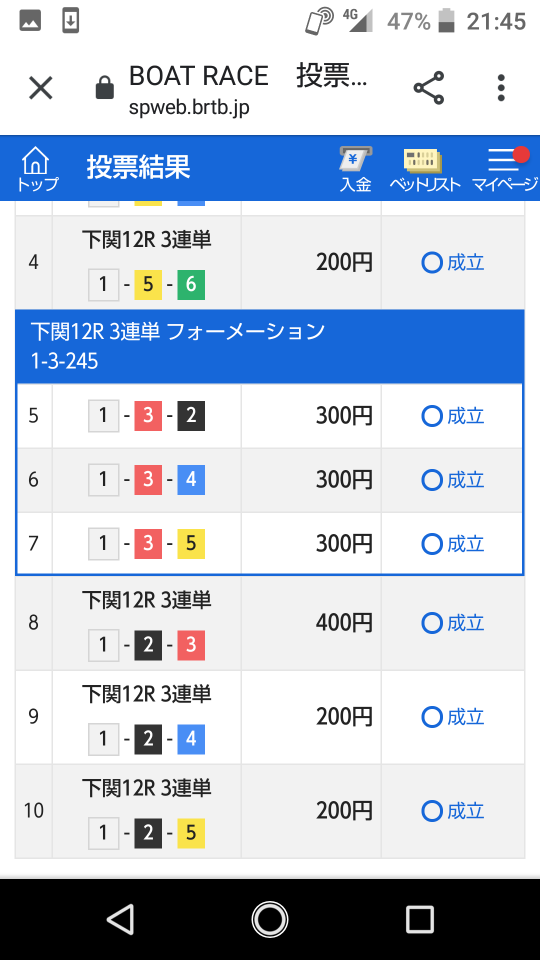Tap the Android back navigation button
540x960 pixels.
[120, 919]
